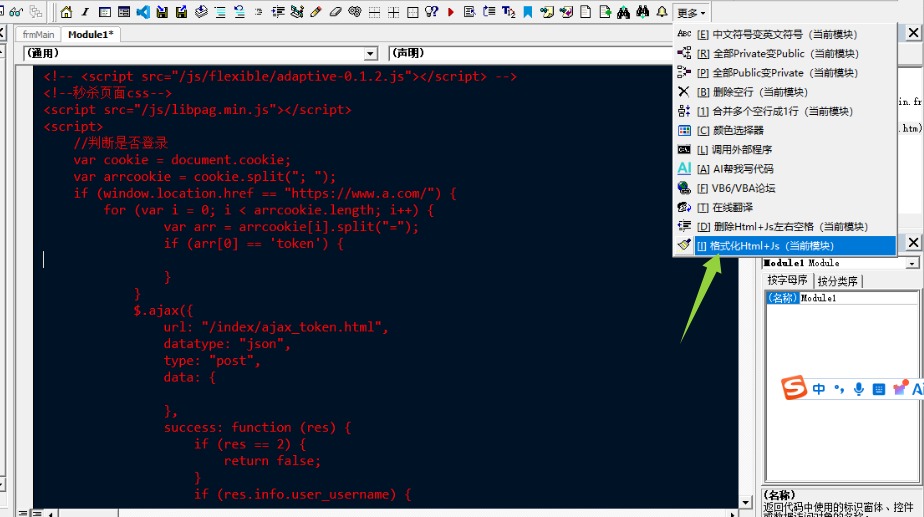Switch to 按分类序 properties tab
The image size is (924, 517).
tap(839, 281)
